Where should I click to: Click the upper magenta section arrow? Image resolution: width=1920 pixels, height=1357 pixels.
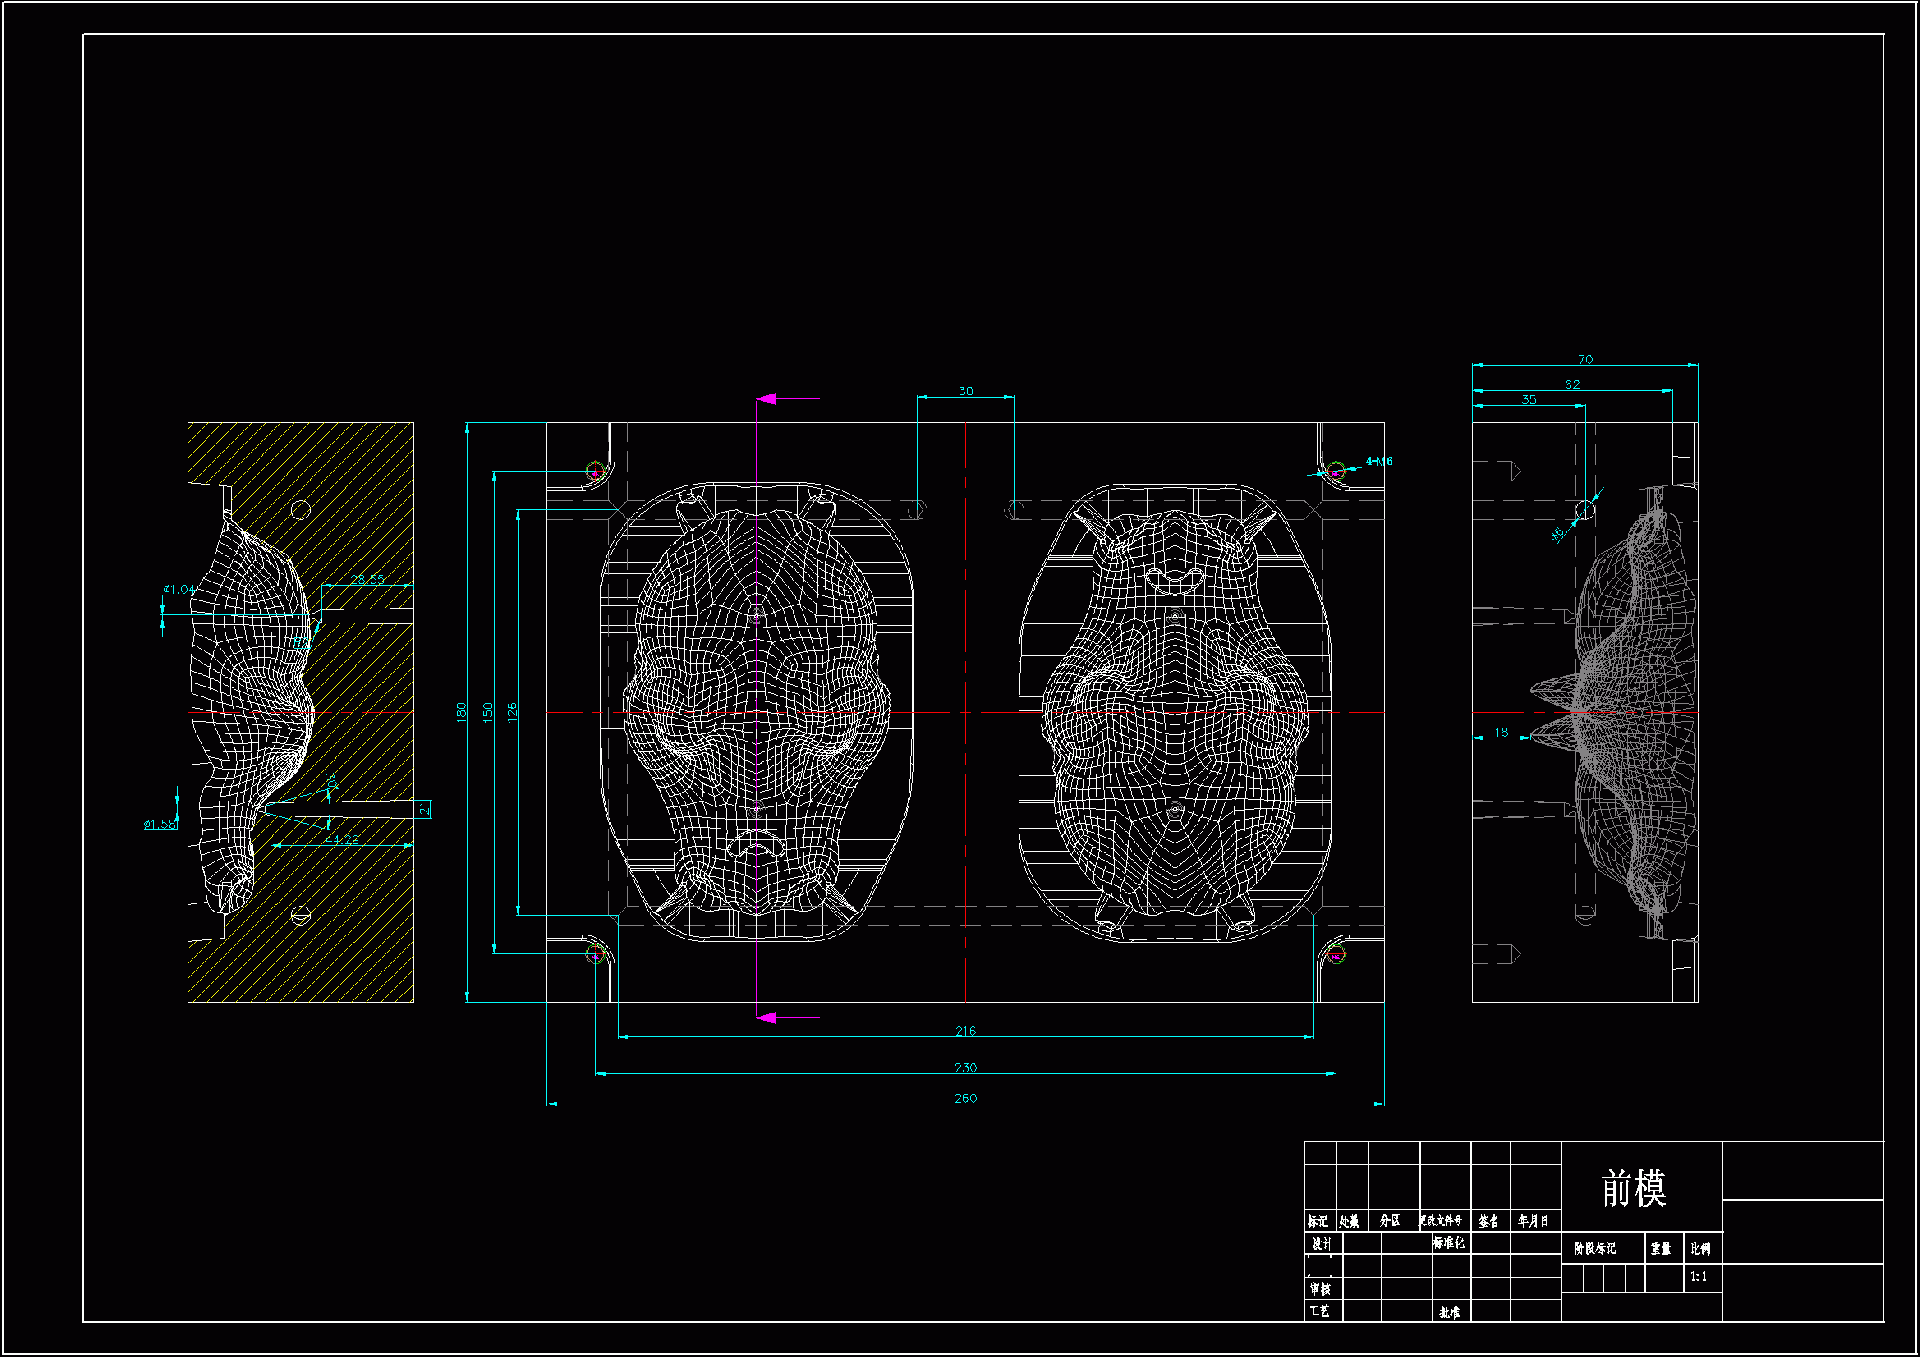pyautogui.click(x=768, y=399)
